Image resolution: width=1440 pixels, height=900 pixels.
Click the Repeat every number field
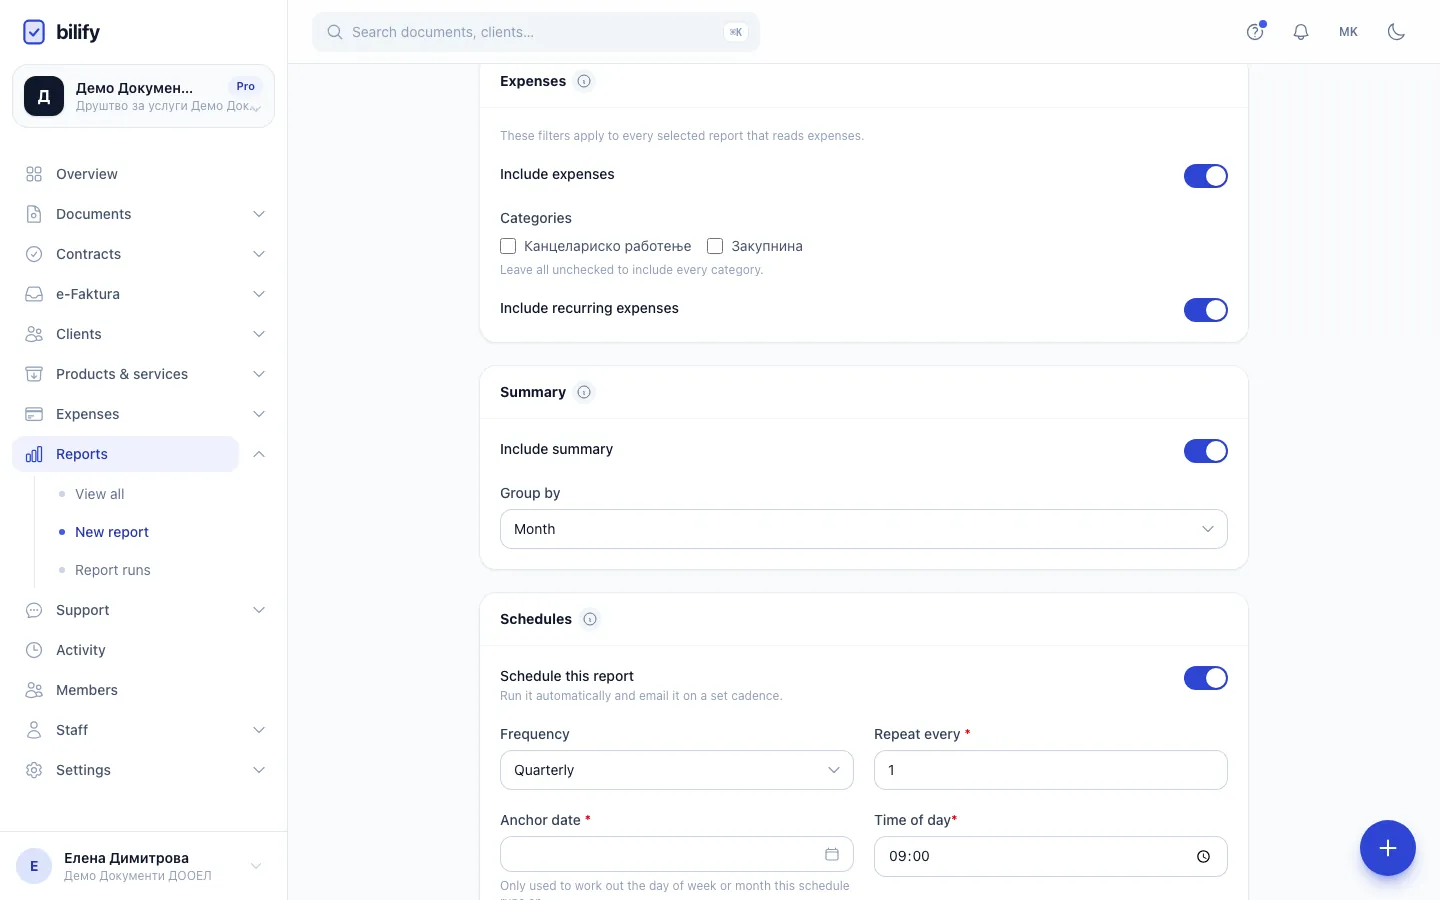1051,770
